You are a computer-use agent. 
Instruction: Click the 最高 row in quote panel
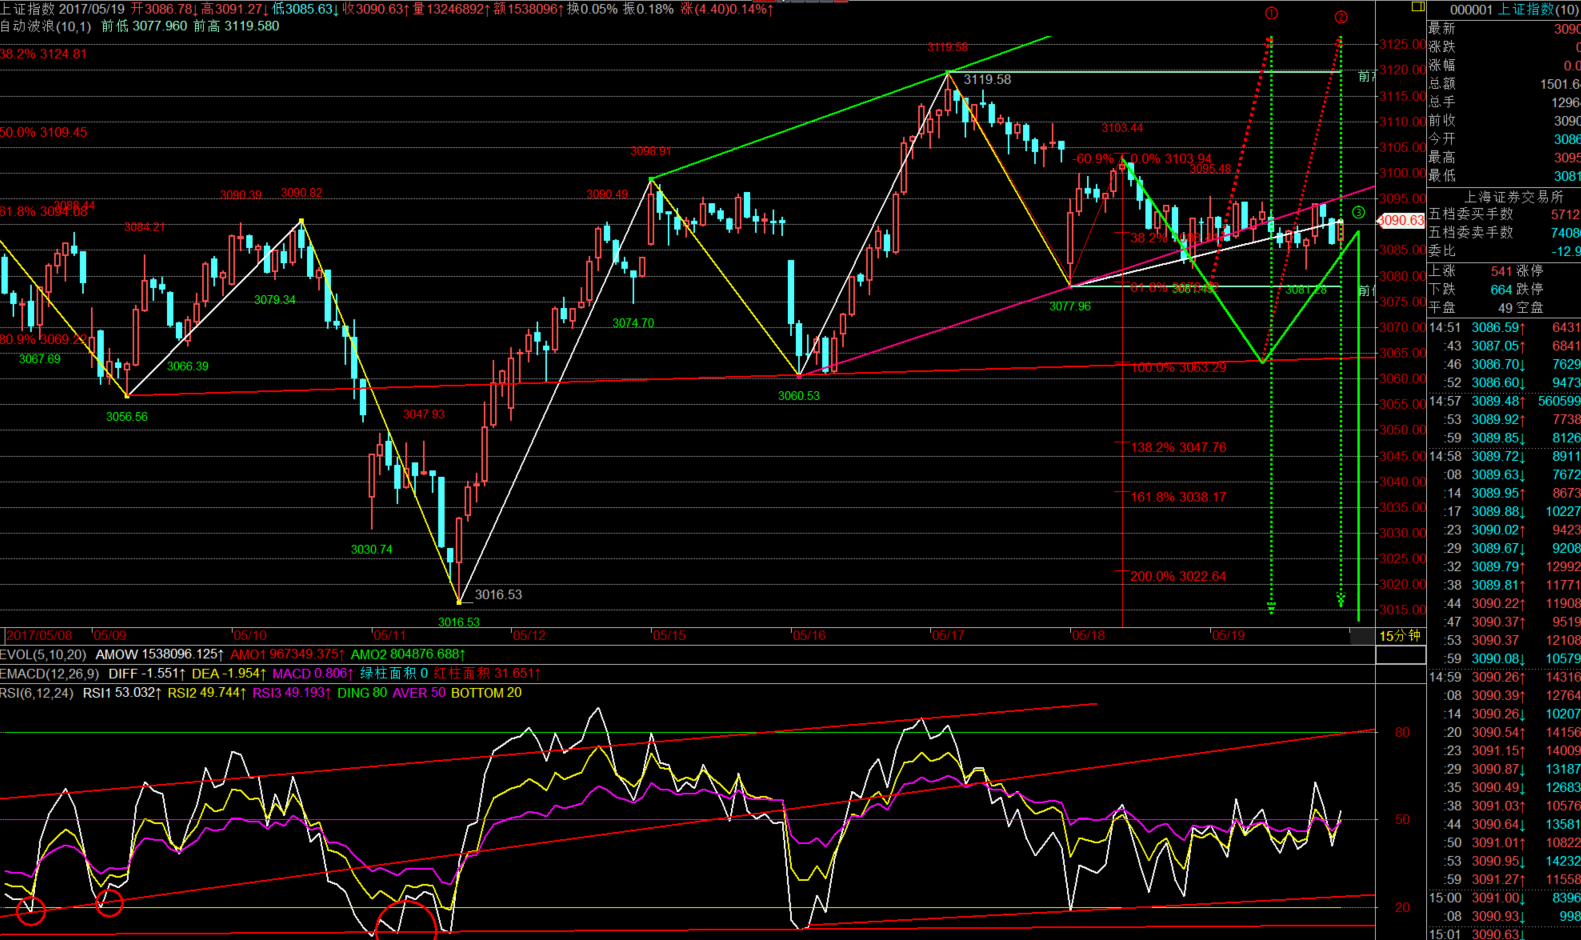click(x=1504, y=157)
